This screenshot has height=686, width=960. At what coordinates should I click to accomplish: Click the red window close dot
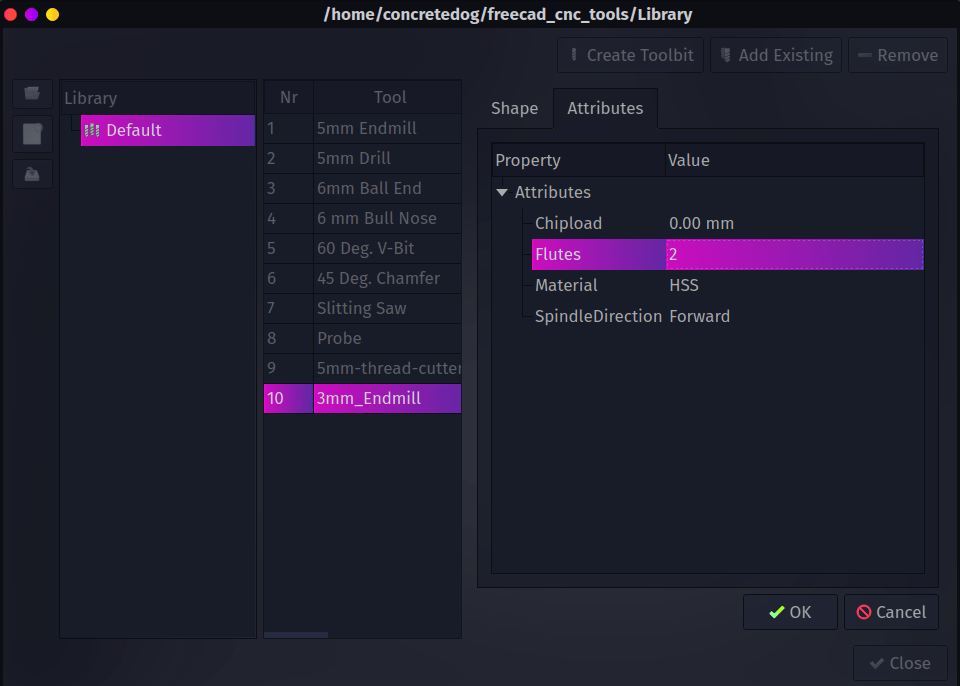(x=11, y=14)
